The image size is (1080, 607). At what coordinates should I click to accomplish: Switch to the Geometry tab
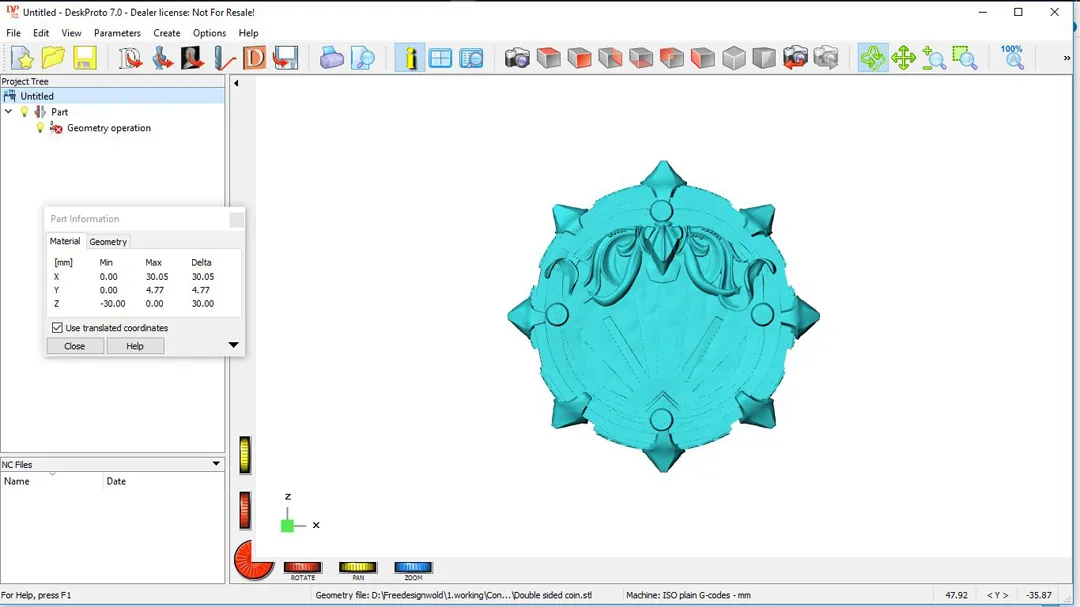[108, 242]
